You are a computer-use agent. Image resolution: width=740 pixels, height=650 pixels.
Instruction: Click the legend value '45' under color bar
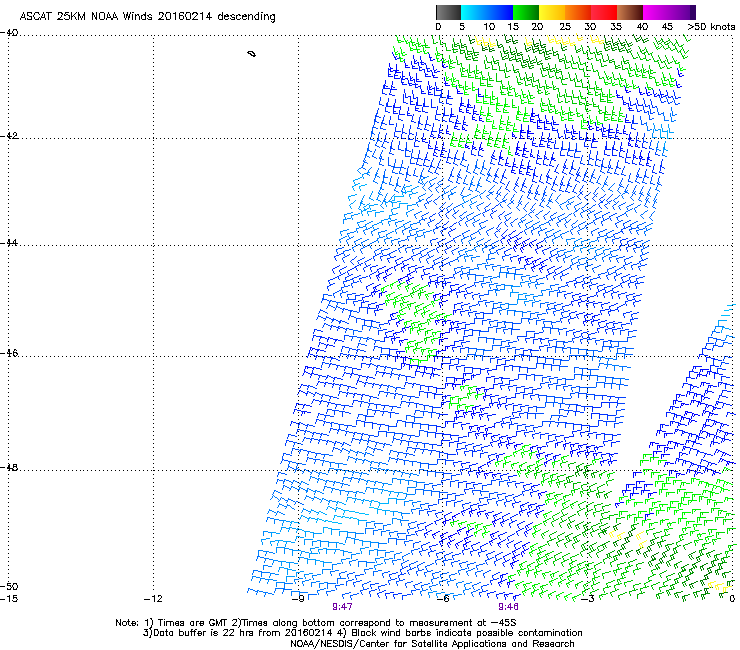point(667,27)
